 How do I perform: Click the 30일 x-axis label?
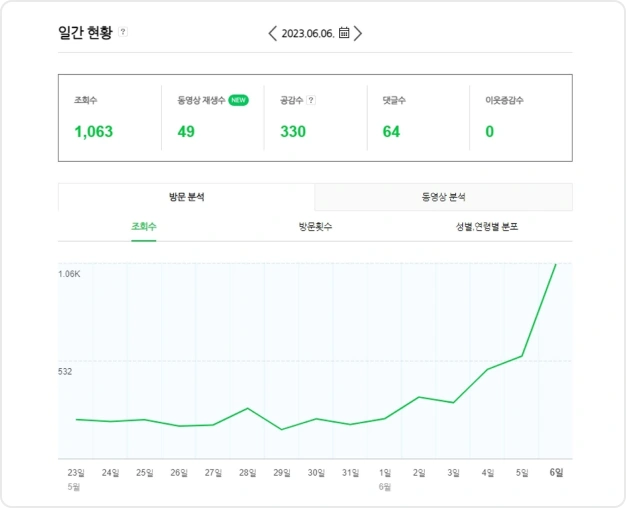[x=316, y=473]
